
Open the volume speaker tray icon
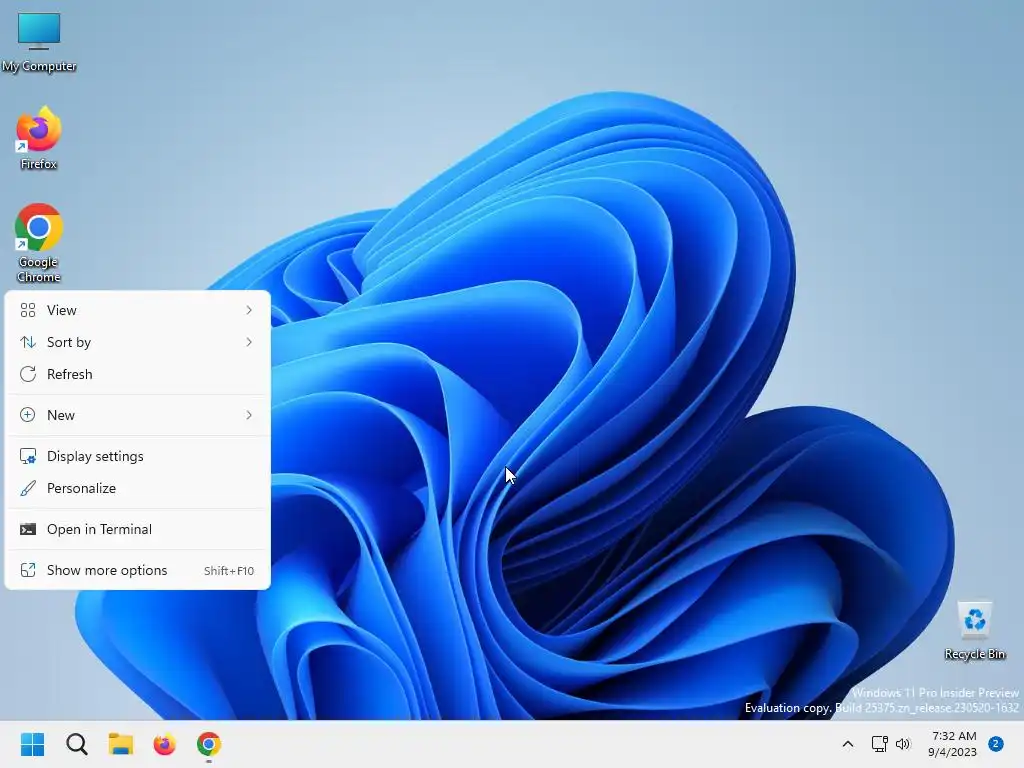[903, 744]
